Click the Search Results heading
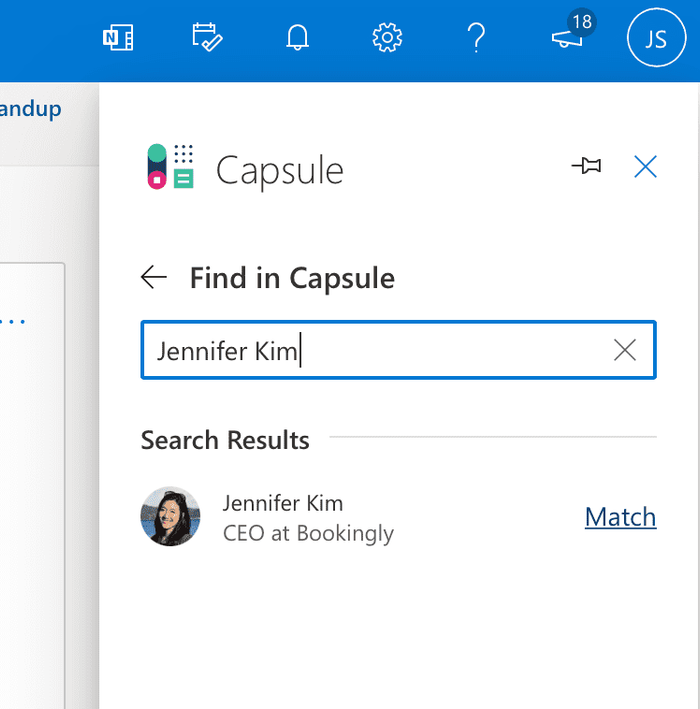The image size is (700, 709). [225, 440]
